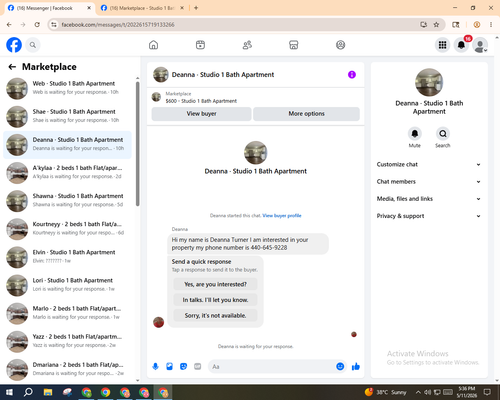Click purple conversation info icon
This screenshot has width=500, height=400.
pos(352,75)
